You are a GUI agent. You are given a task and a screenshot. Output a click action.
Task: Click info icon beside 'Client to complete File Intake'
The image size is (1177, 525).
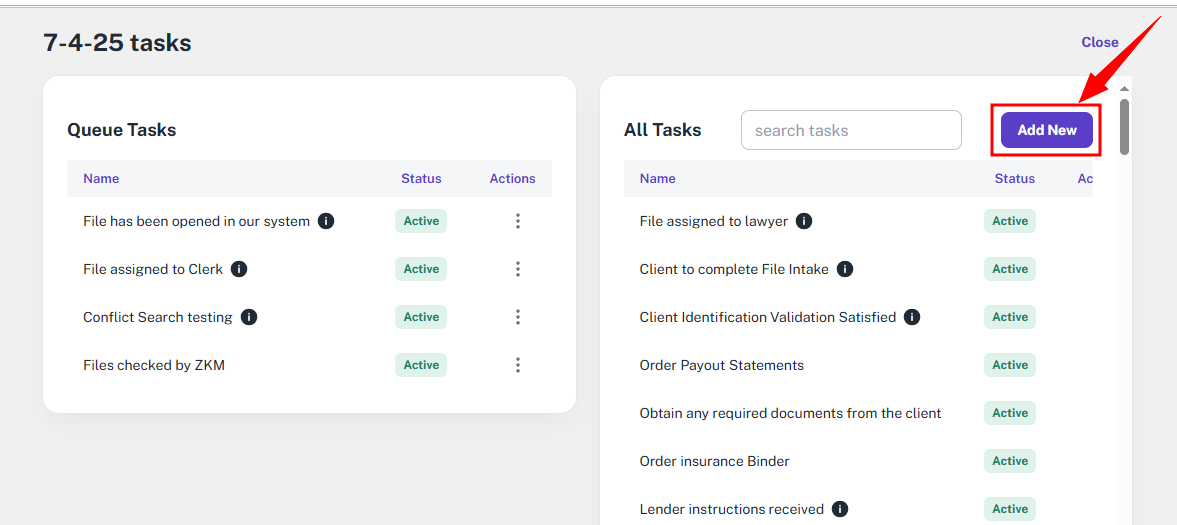tap(845, 269)
